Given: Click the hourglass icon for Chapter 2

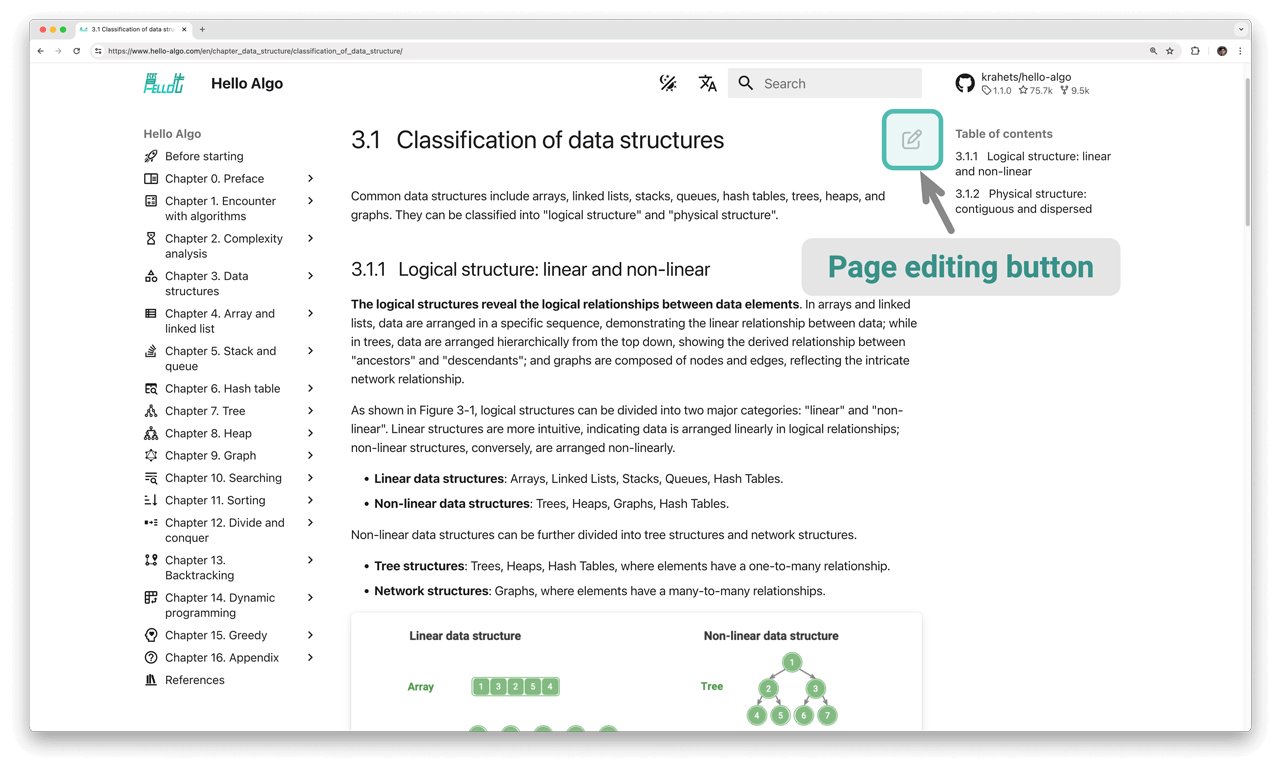Looking at the screenshot, I should point(150,238).
